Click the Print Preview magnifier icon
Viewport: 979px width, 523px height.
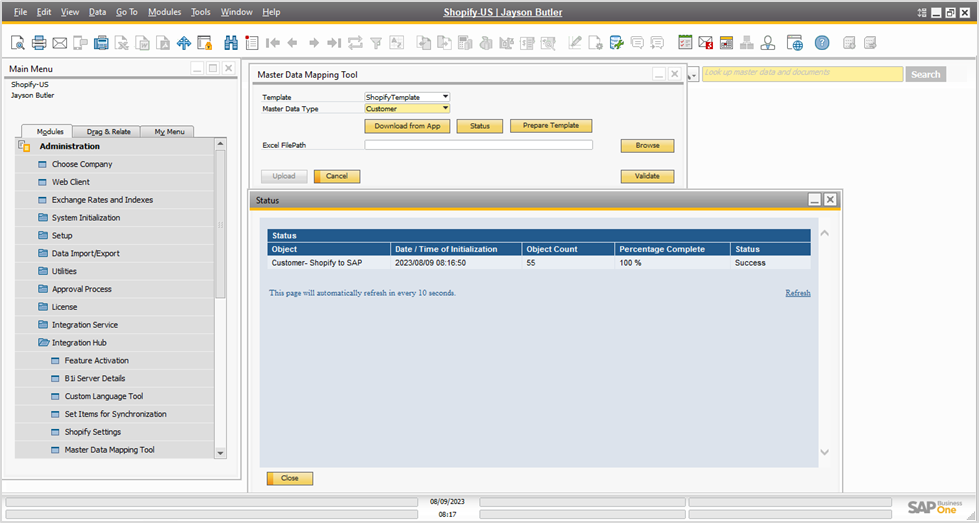[x=18, y=43]
